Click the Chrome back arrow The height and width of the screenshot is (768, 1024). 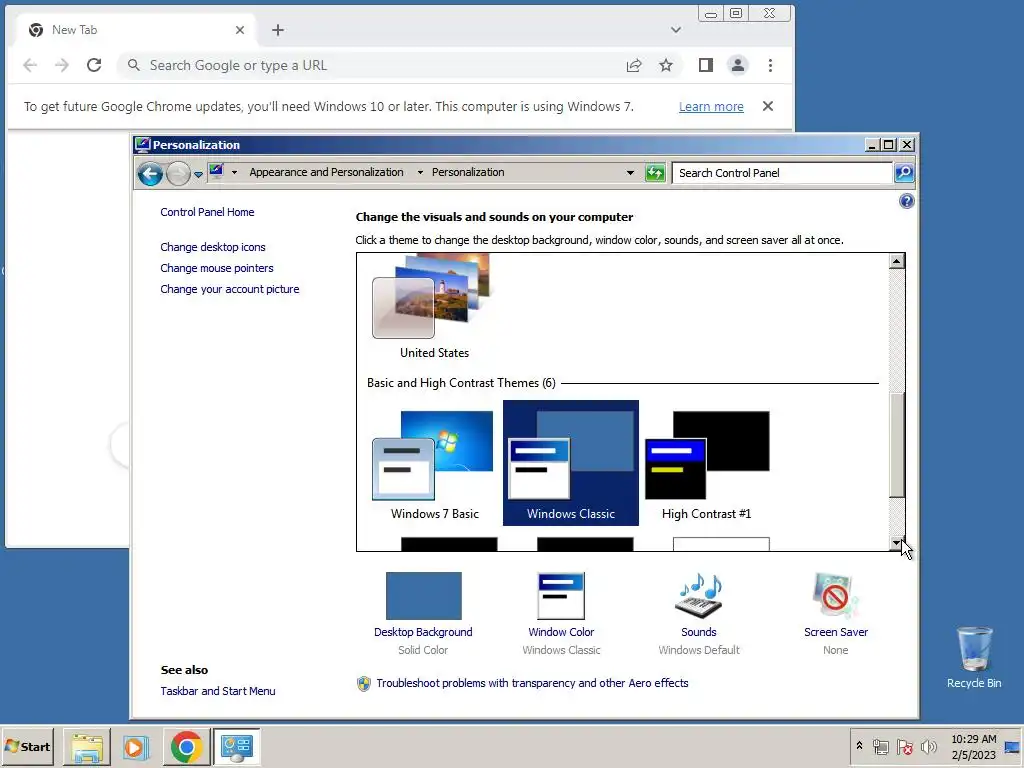coord(30,65)
